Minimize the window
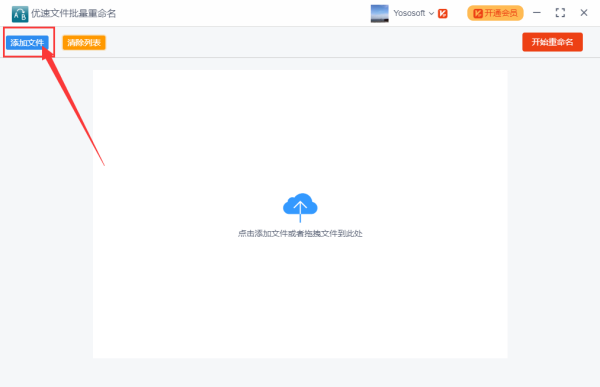 click(537, 13)
